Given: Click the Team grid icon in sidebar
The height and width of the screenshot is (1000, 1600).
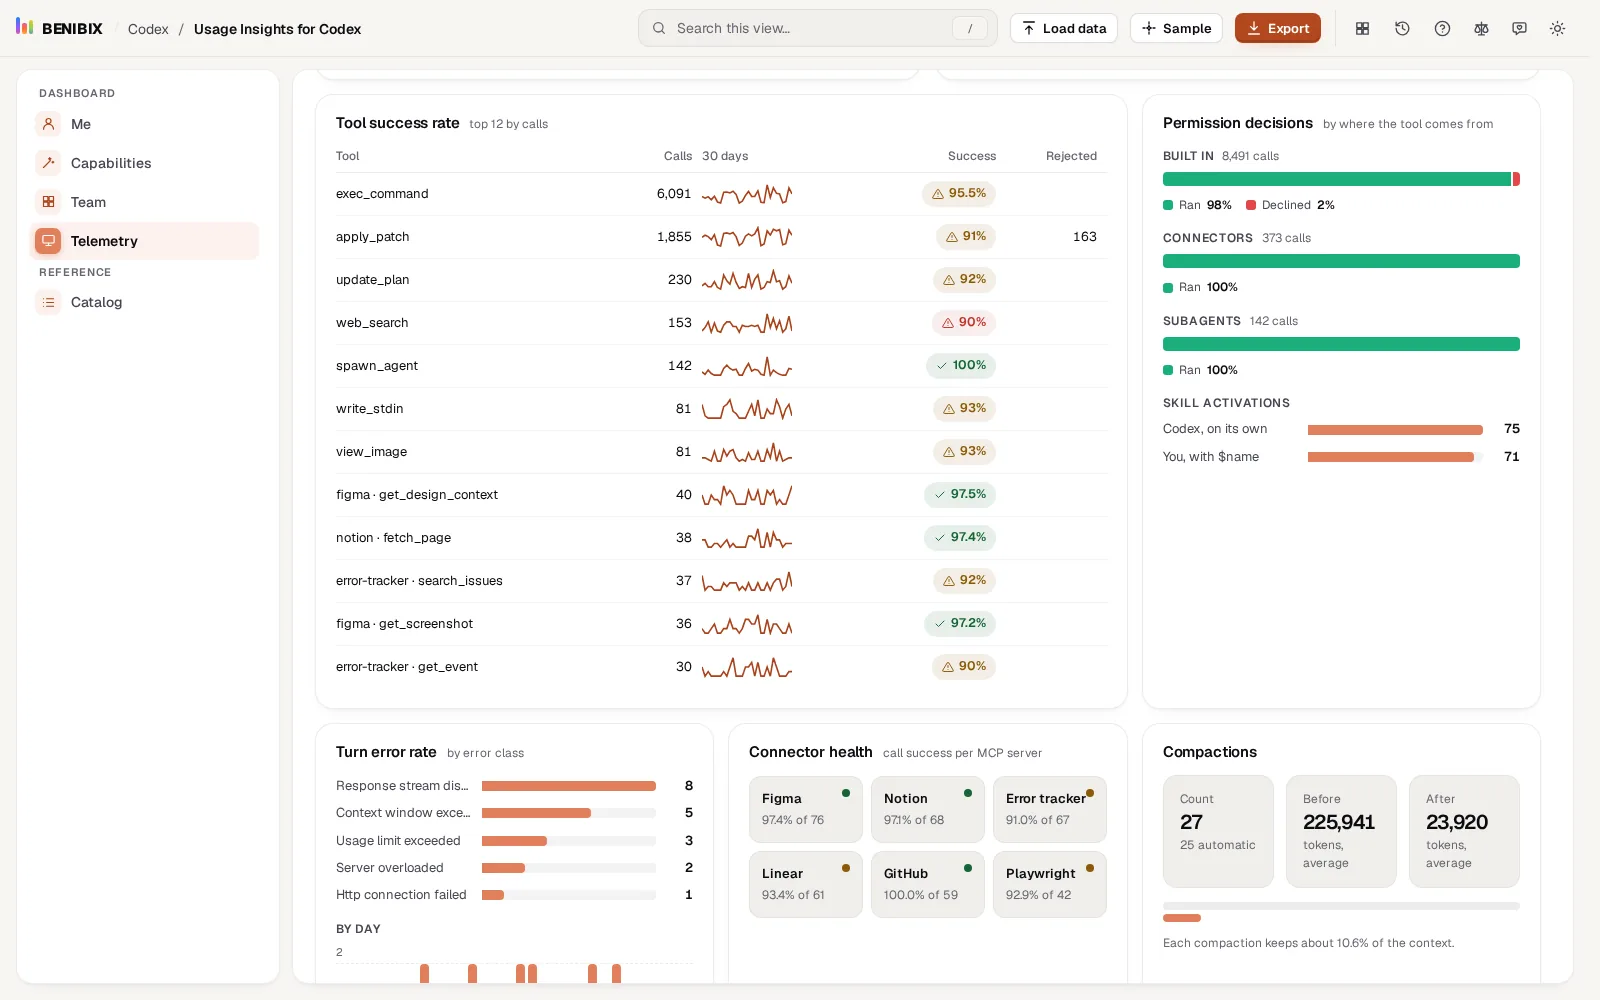Looking at the screenshot, I should (x=48, y=202).
